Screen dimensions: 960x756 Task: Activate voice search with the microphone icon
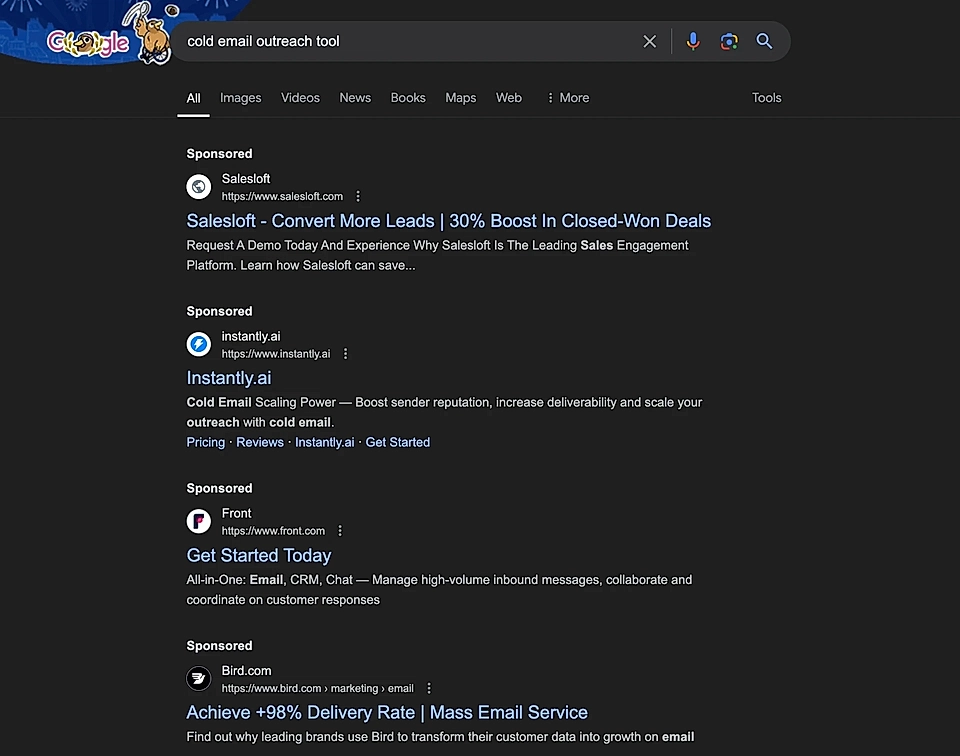(x=693, y=41)
